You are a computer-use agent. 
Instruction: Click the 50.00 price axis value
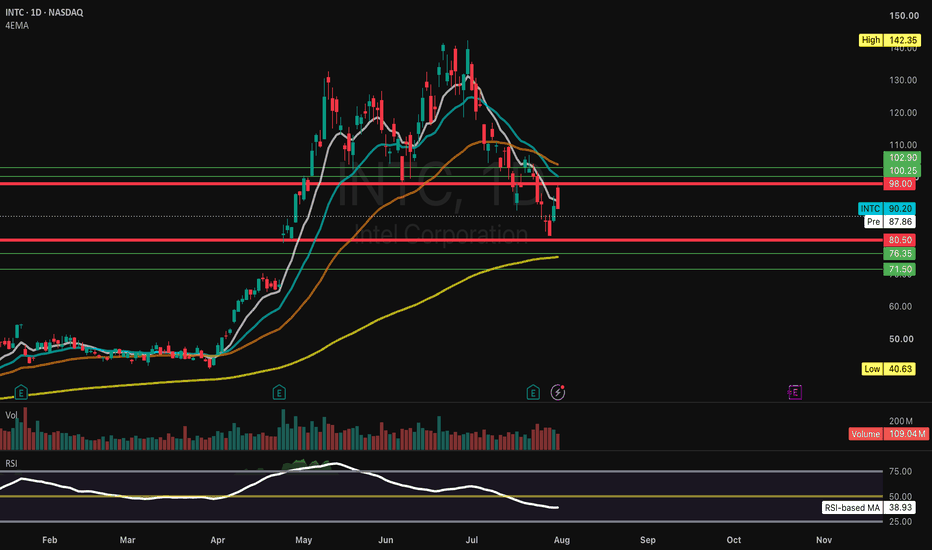tap(901, 339)
